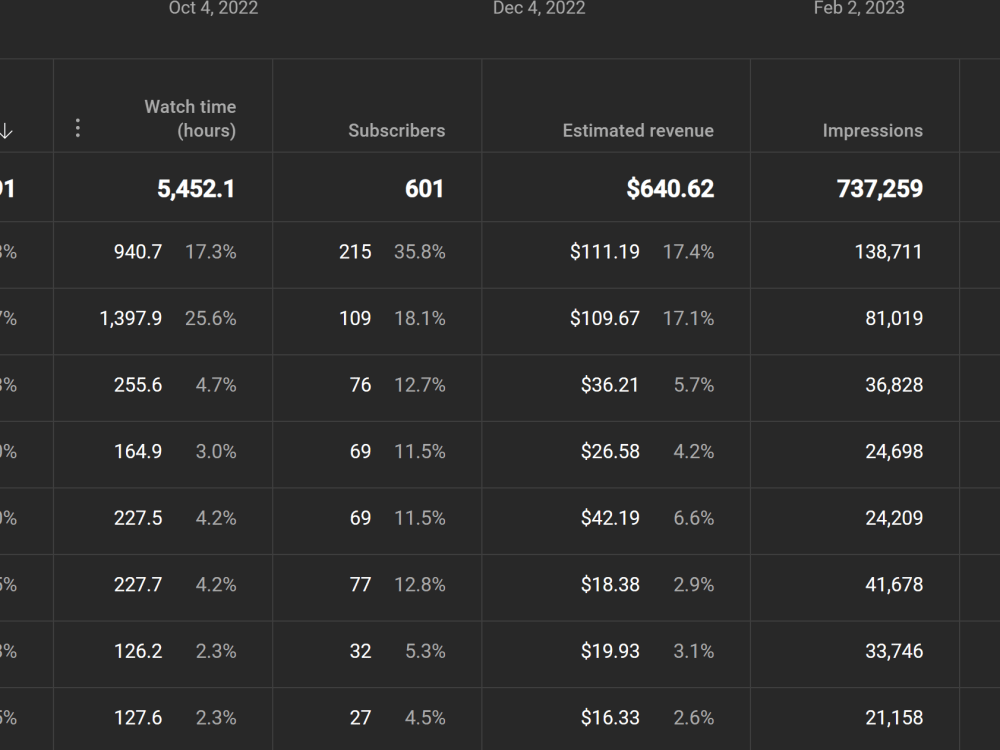Viewport: 1000px width, 750px height.
Task: Click the 21,158 impressions cell
Action: [894, 718]
